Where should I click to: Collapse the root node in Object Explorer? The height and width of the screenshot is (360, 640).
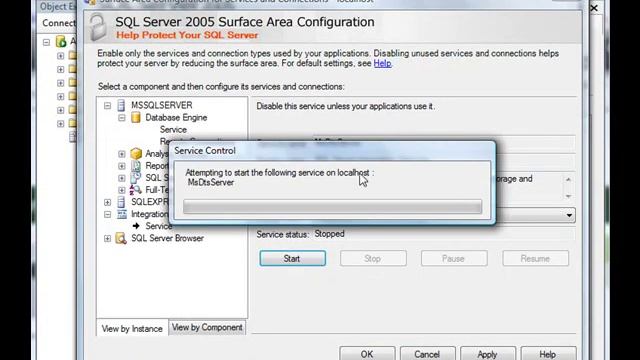point(47,42)
